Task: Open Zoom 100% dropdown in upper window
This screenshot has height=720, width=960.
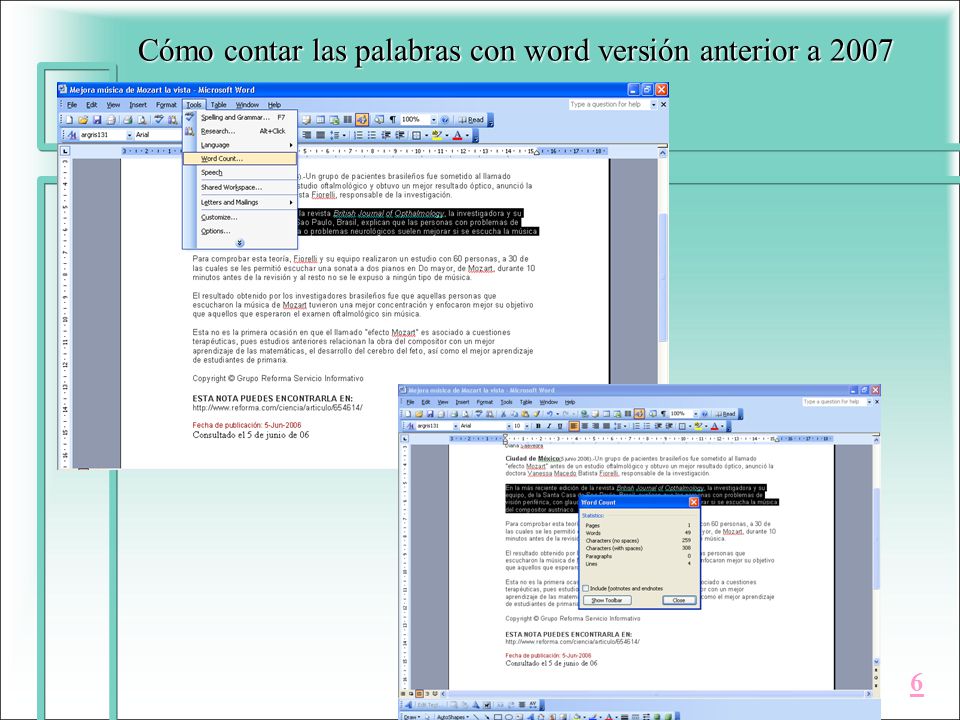Action: 433,120
